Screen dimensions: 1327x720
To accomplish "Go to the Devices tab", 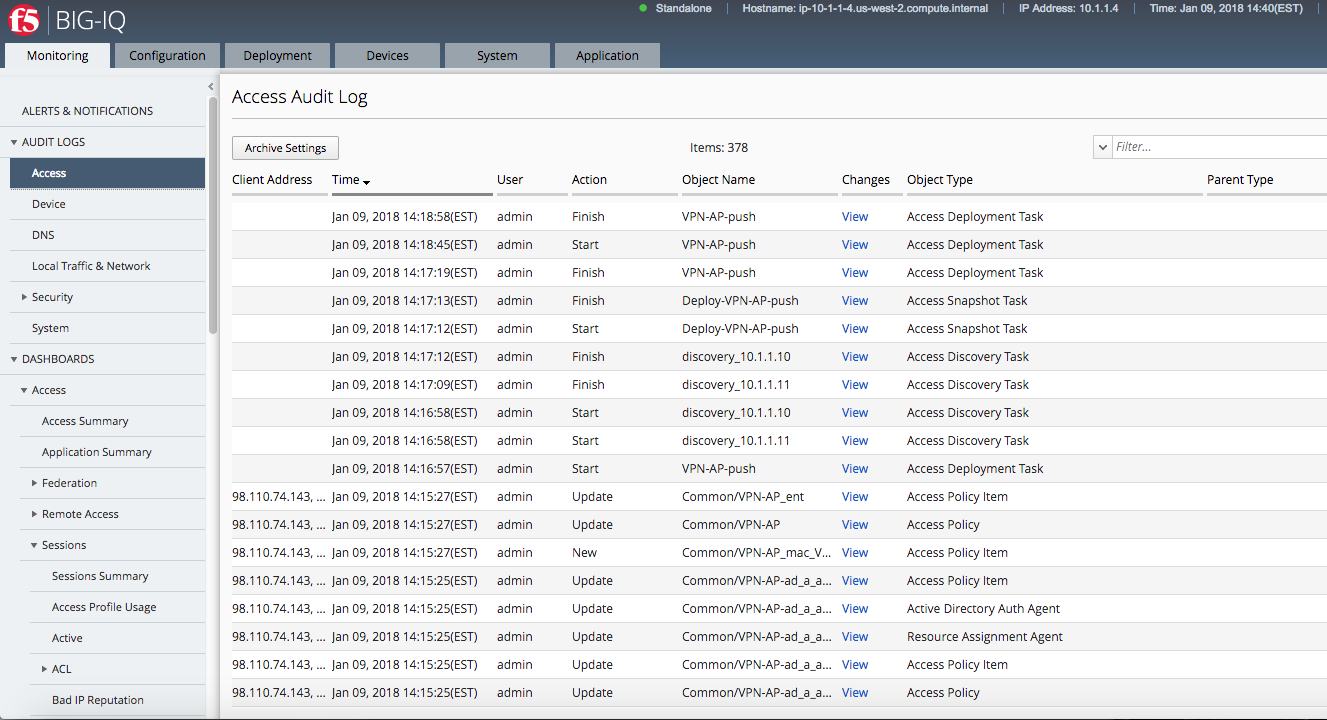I will (x=387, y=56).
